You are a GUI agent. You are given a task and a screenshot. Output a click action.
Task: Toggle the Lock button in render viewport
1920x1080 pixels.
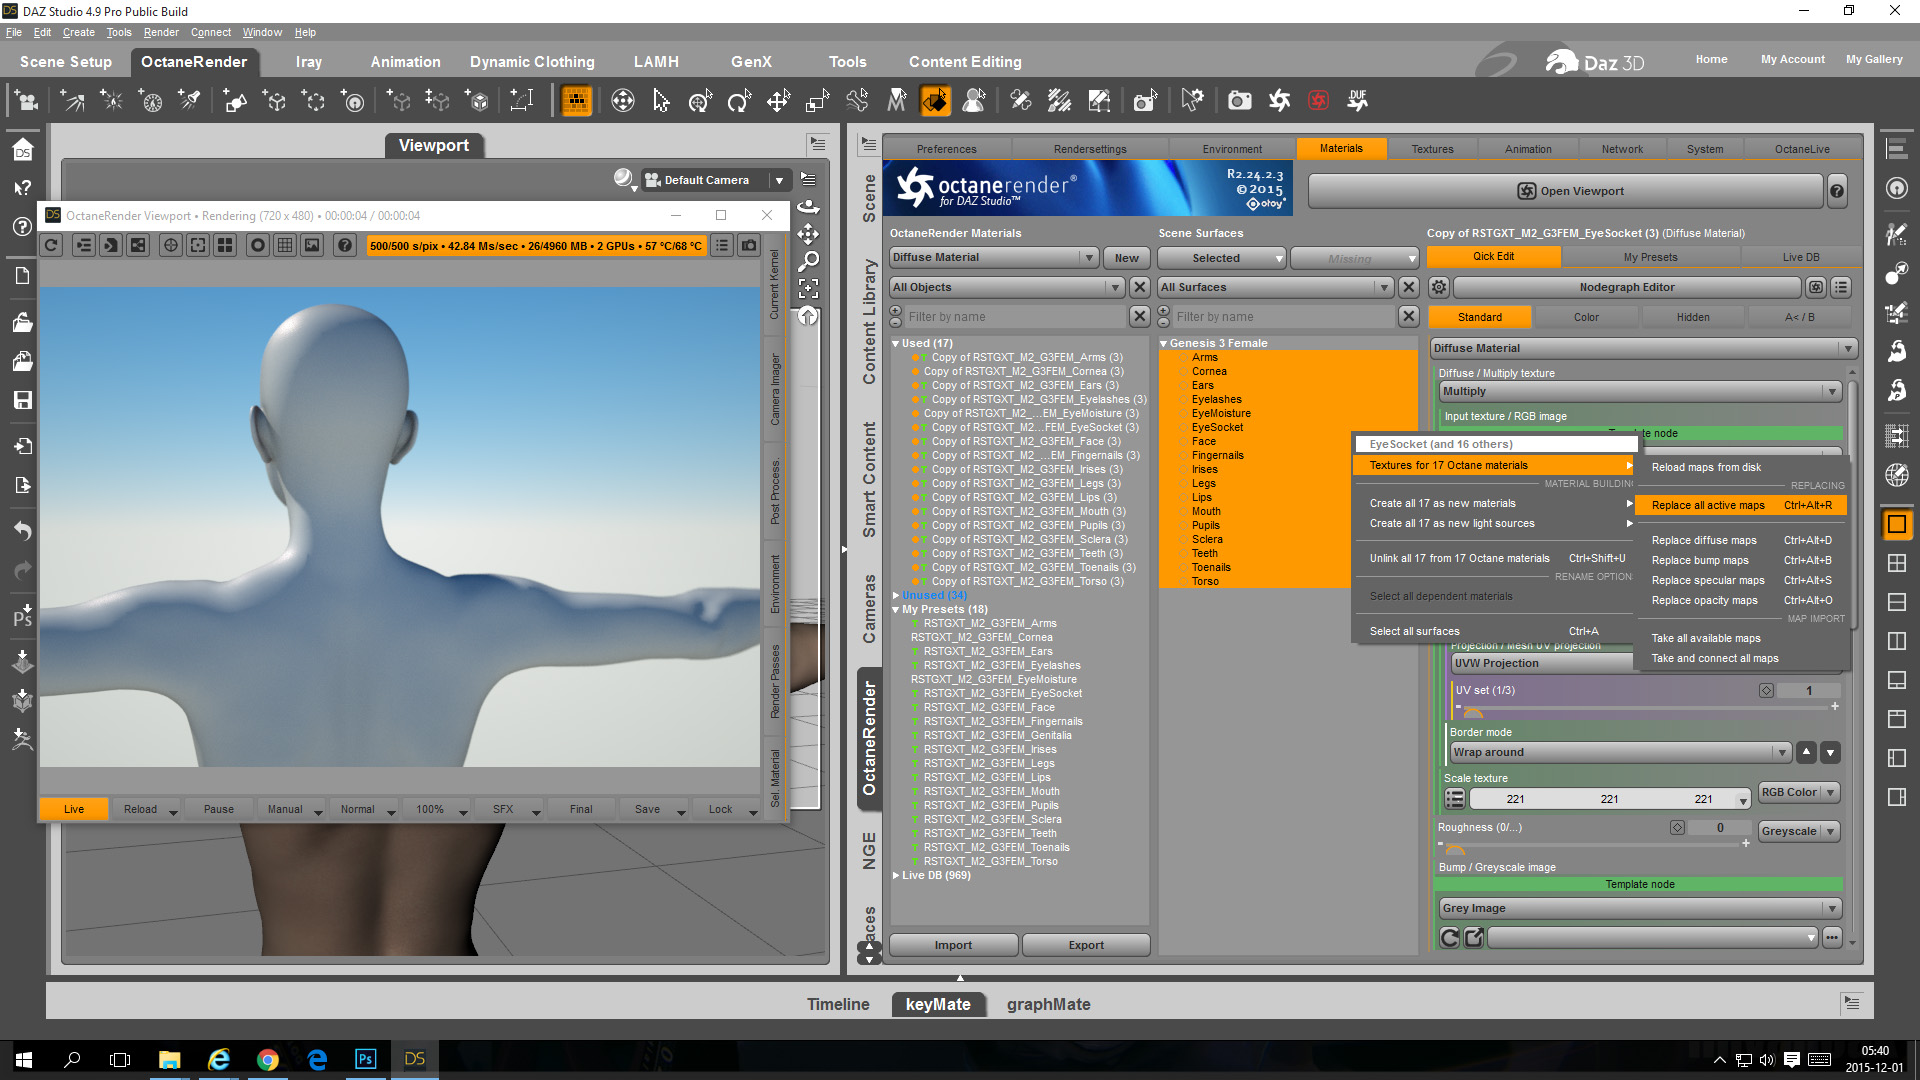click(x=720, y=809)
